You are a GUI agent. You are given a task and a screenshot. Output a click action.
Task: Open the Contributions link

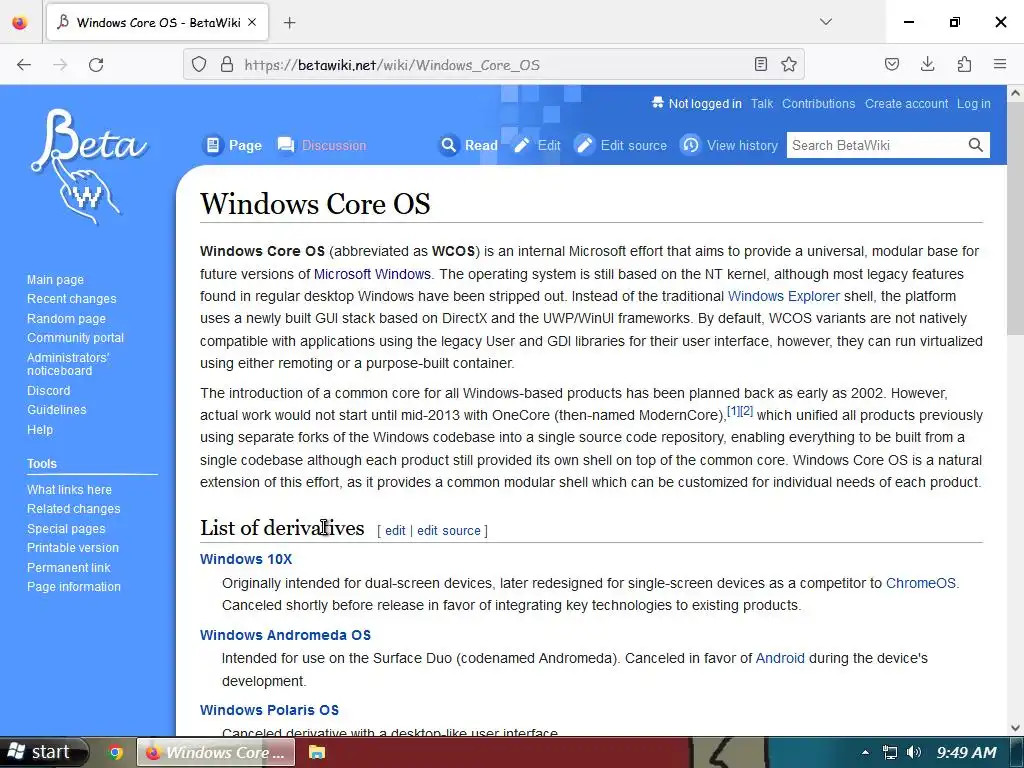tap(818, 104)
